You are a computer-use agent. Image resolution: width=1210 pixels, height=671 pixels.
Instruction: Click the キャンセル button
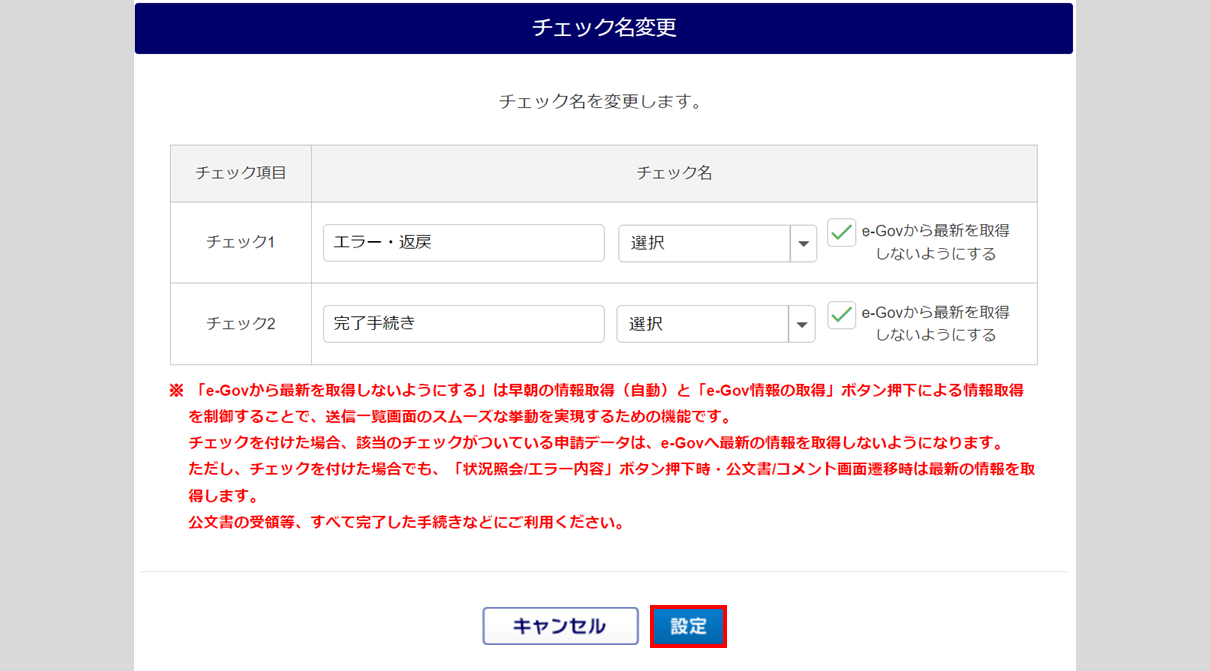(x=560, y=626)
